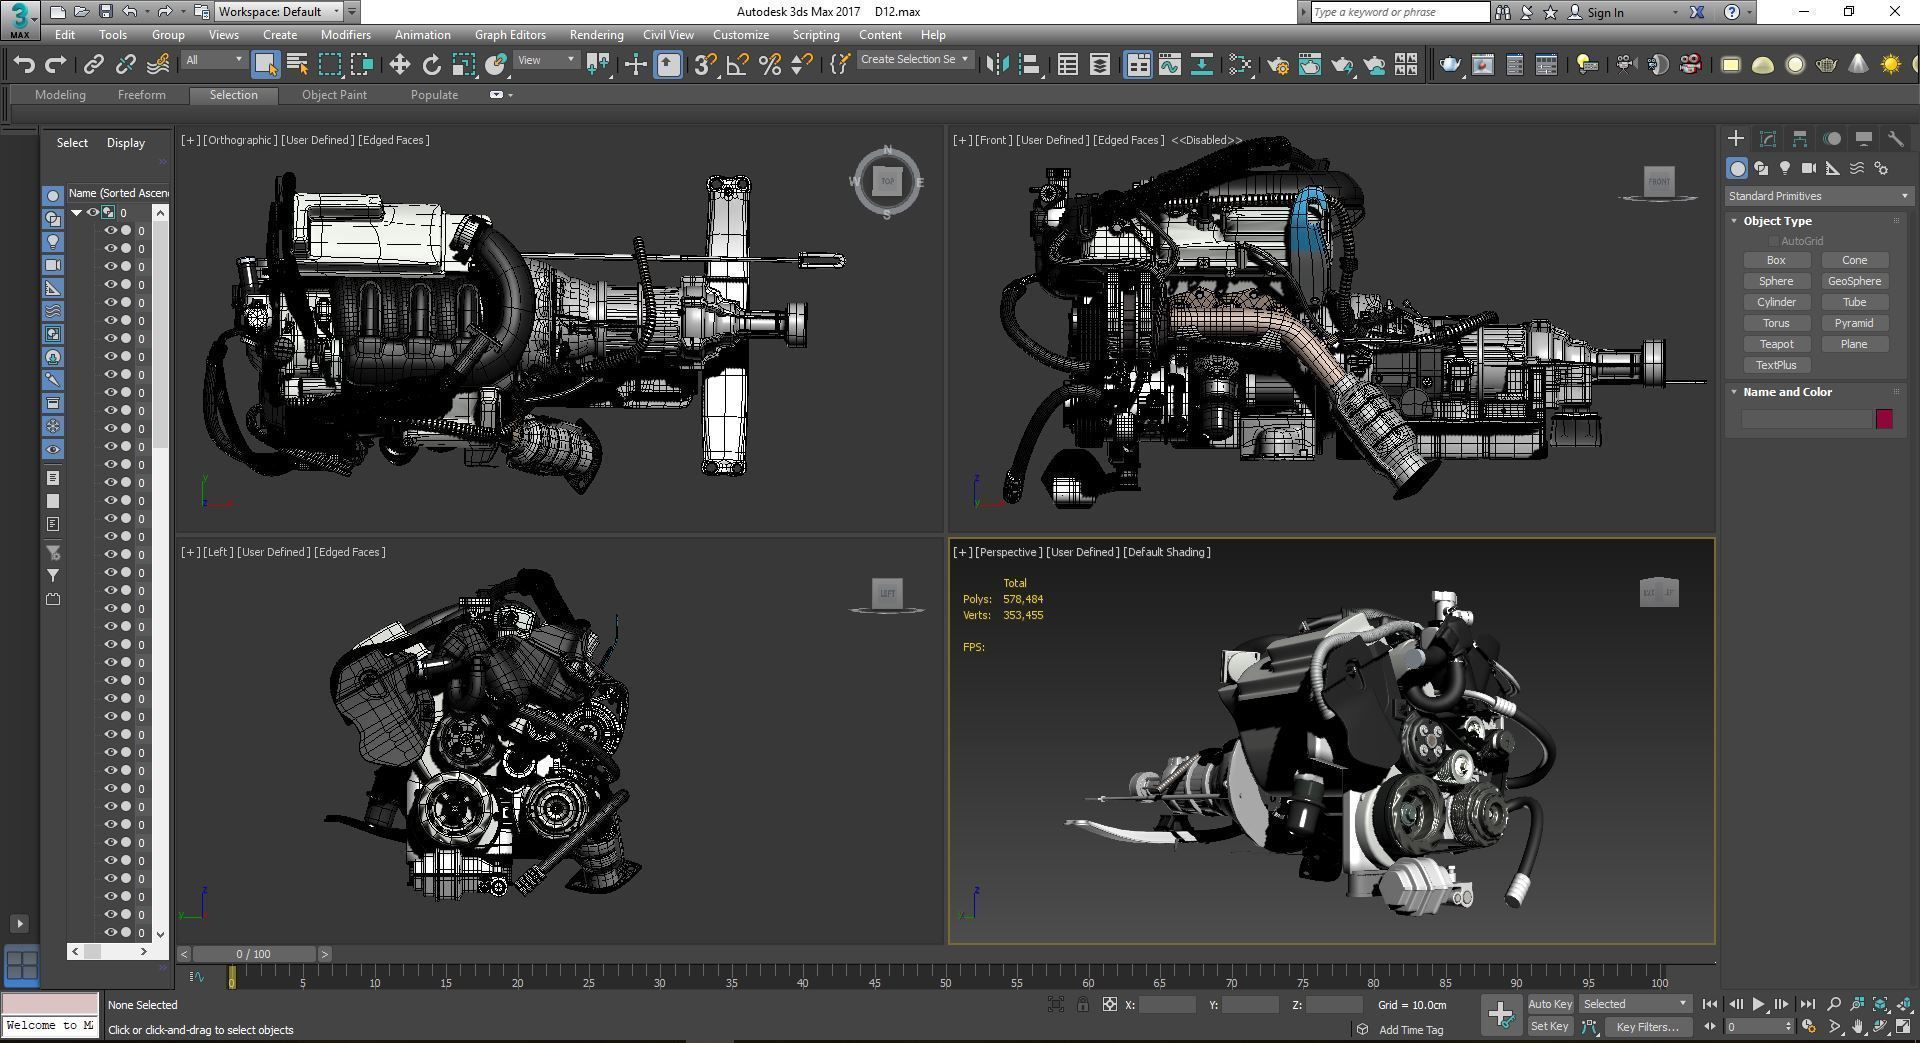Switch to the Object Paint ribbon tab
The image size is (1920, 1043).
tap(334, 95)
